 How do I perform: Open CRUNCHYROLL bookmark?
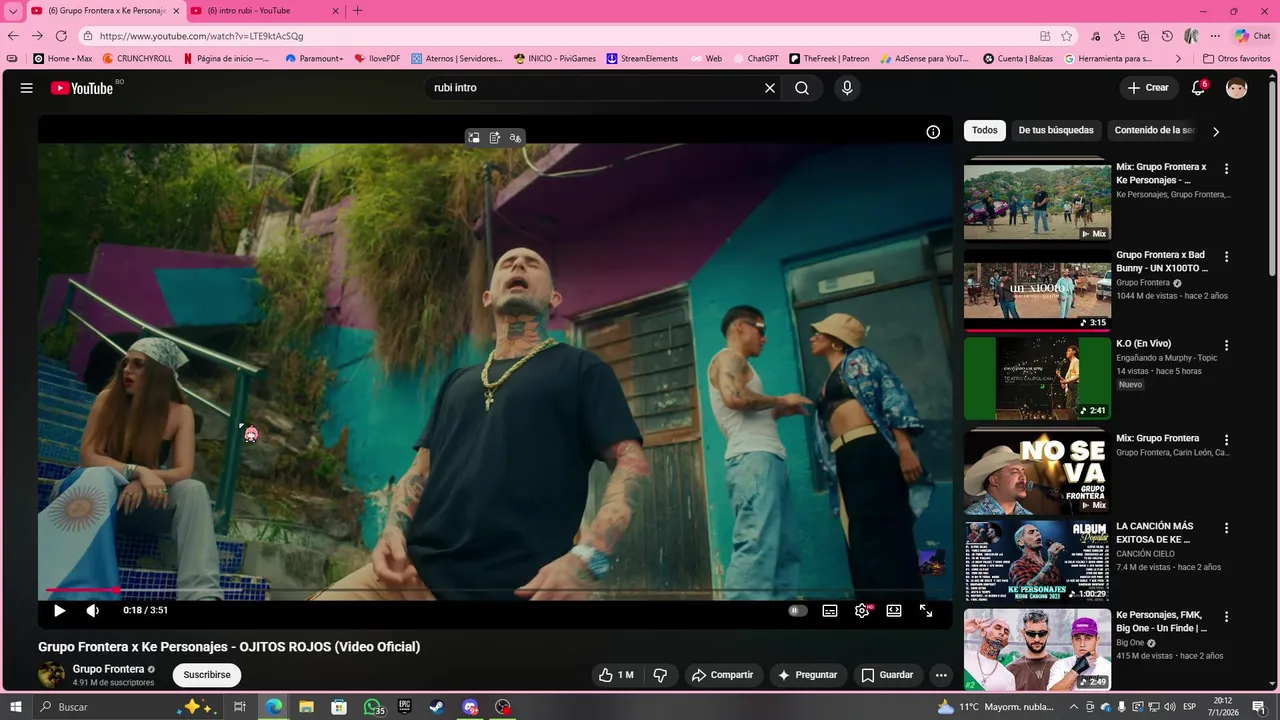click(x=137, y=59)
